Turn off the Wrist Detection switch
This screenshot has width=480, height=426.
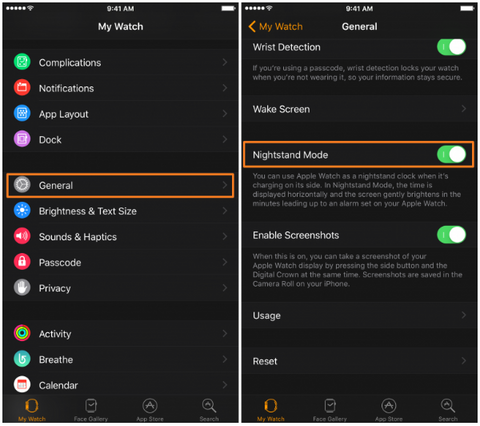coord(452,47)
